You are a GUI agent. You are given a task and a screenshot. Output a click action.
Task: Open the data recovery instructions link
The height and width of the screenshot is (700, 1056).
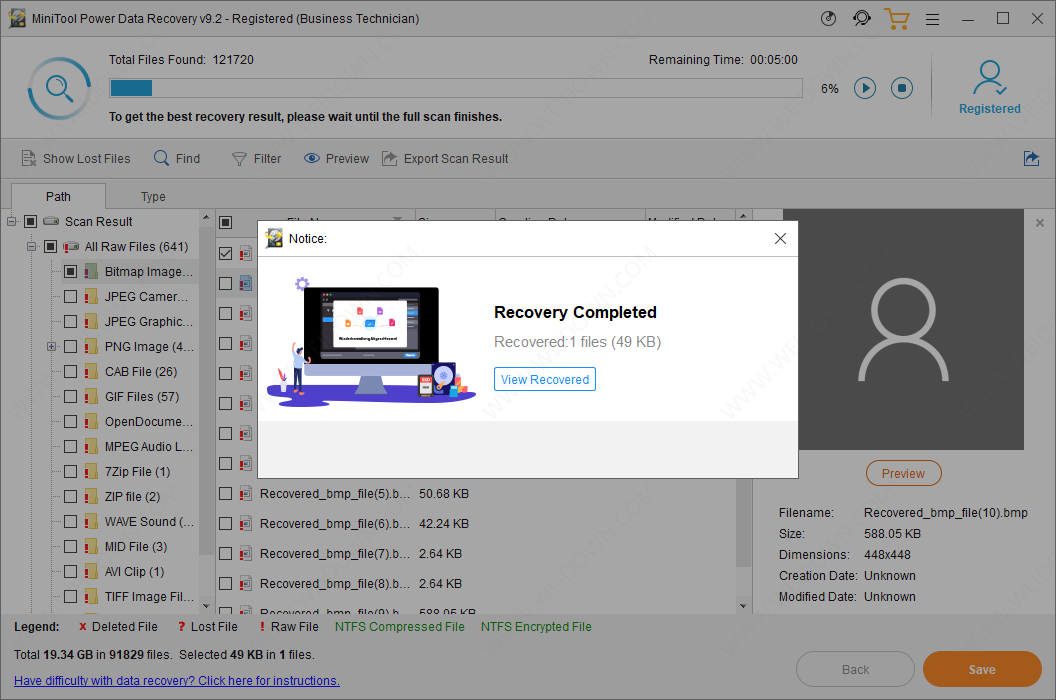(x=176, y=680)
